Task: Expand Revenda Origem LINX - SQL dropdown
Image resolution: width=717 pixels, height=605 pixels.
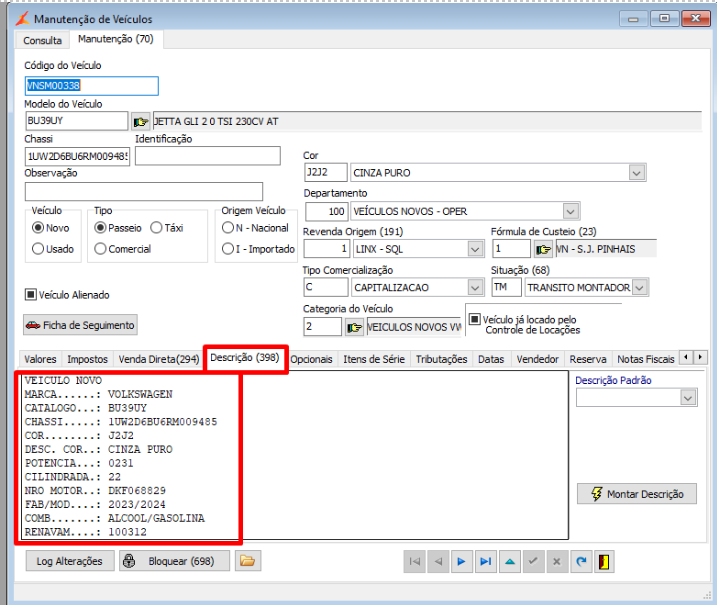Action: [x=475, y=250]
